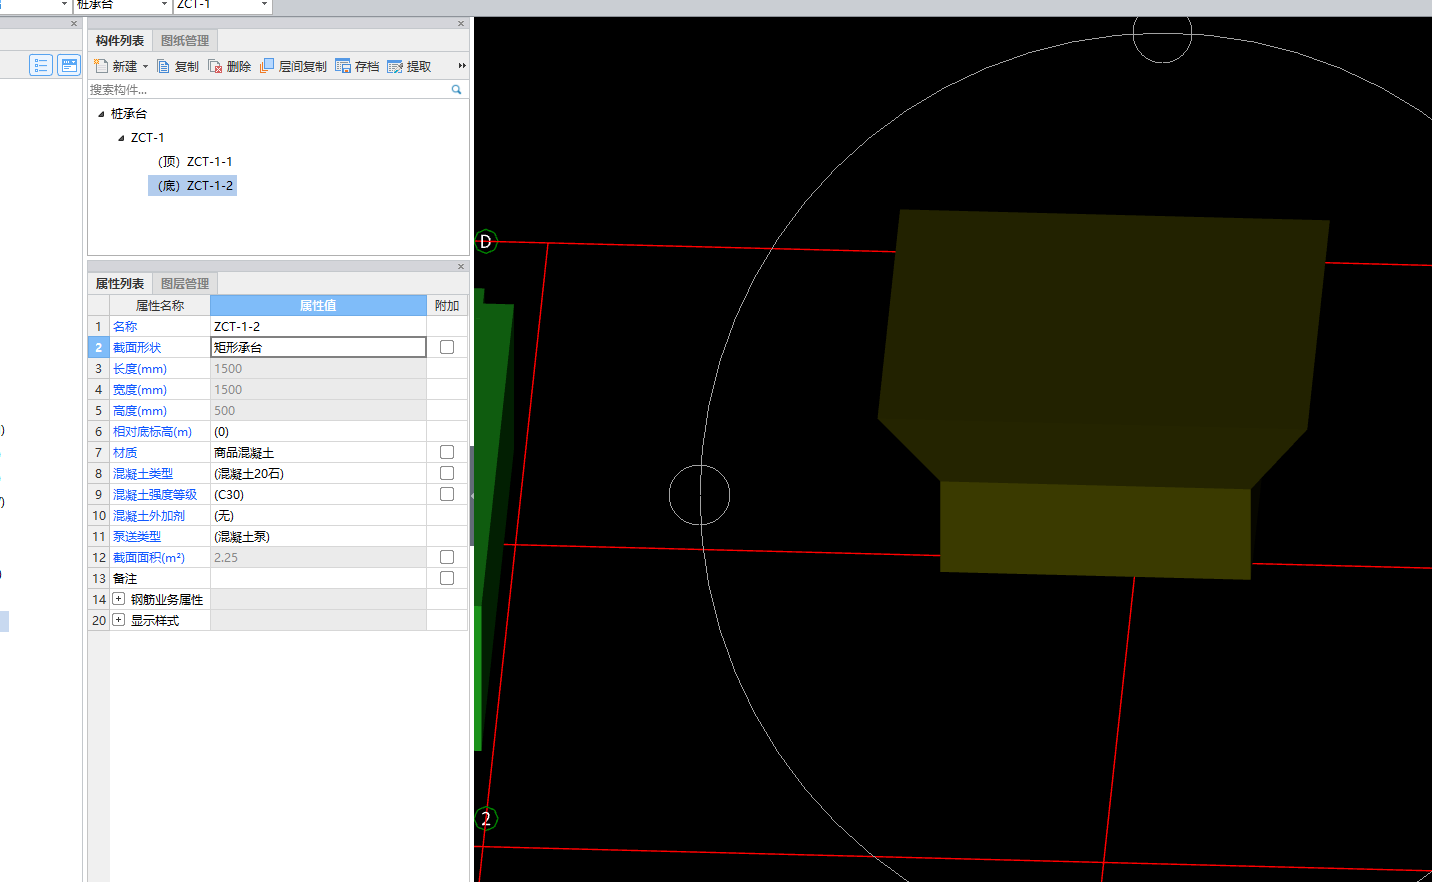
Task: Click the 名称 property link
Action: pyautogui.click(x=125, y=326)
